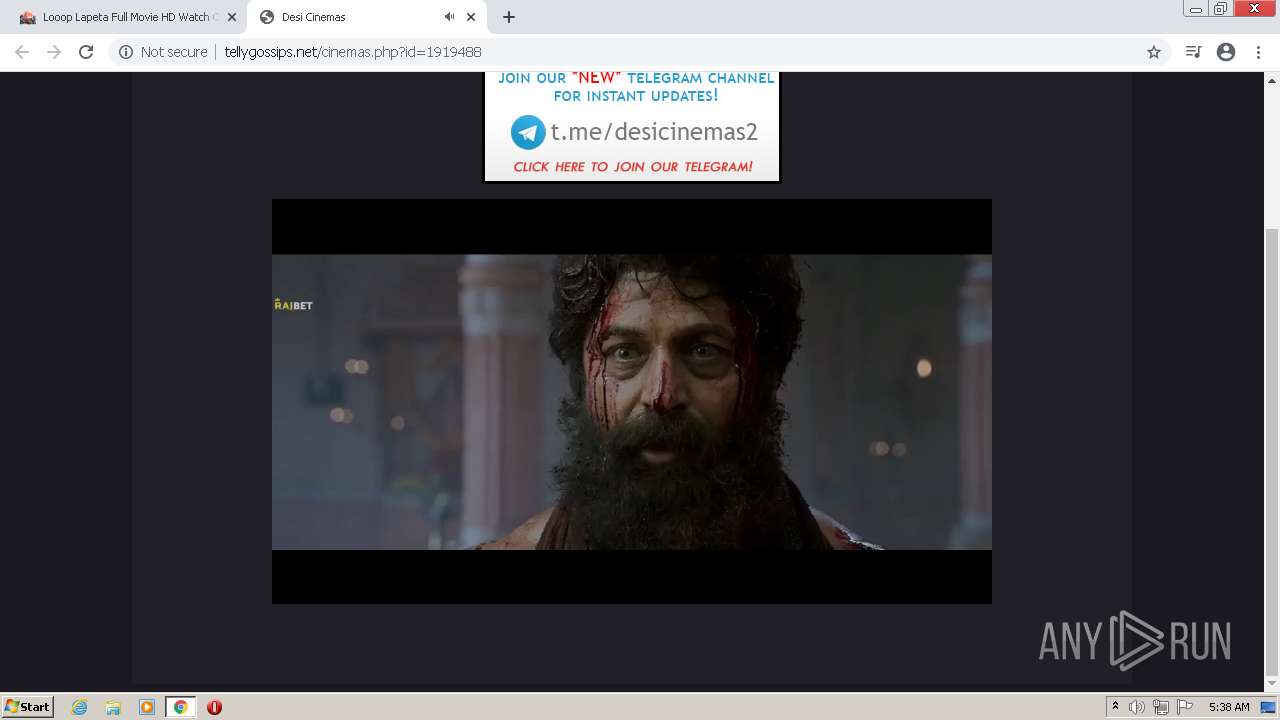Viewport: 1280px width, 720px height.
Task: Switch to Chrome in the taskbar
Action: point(180,707)
